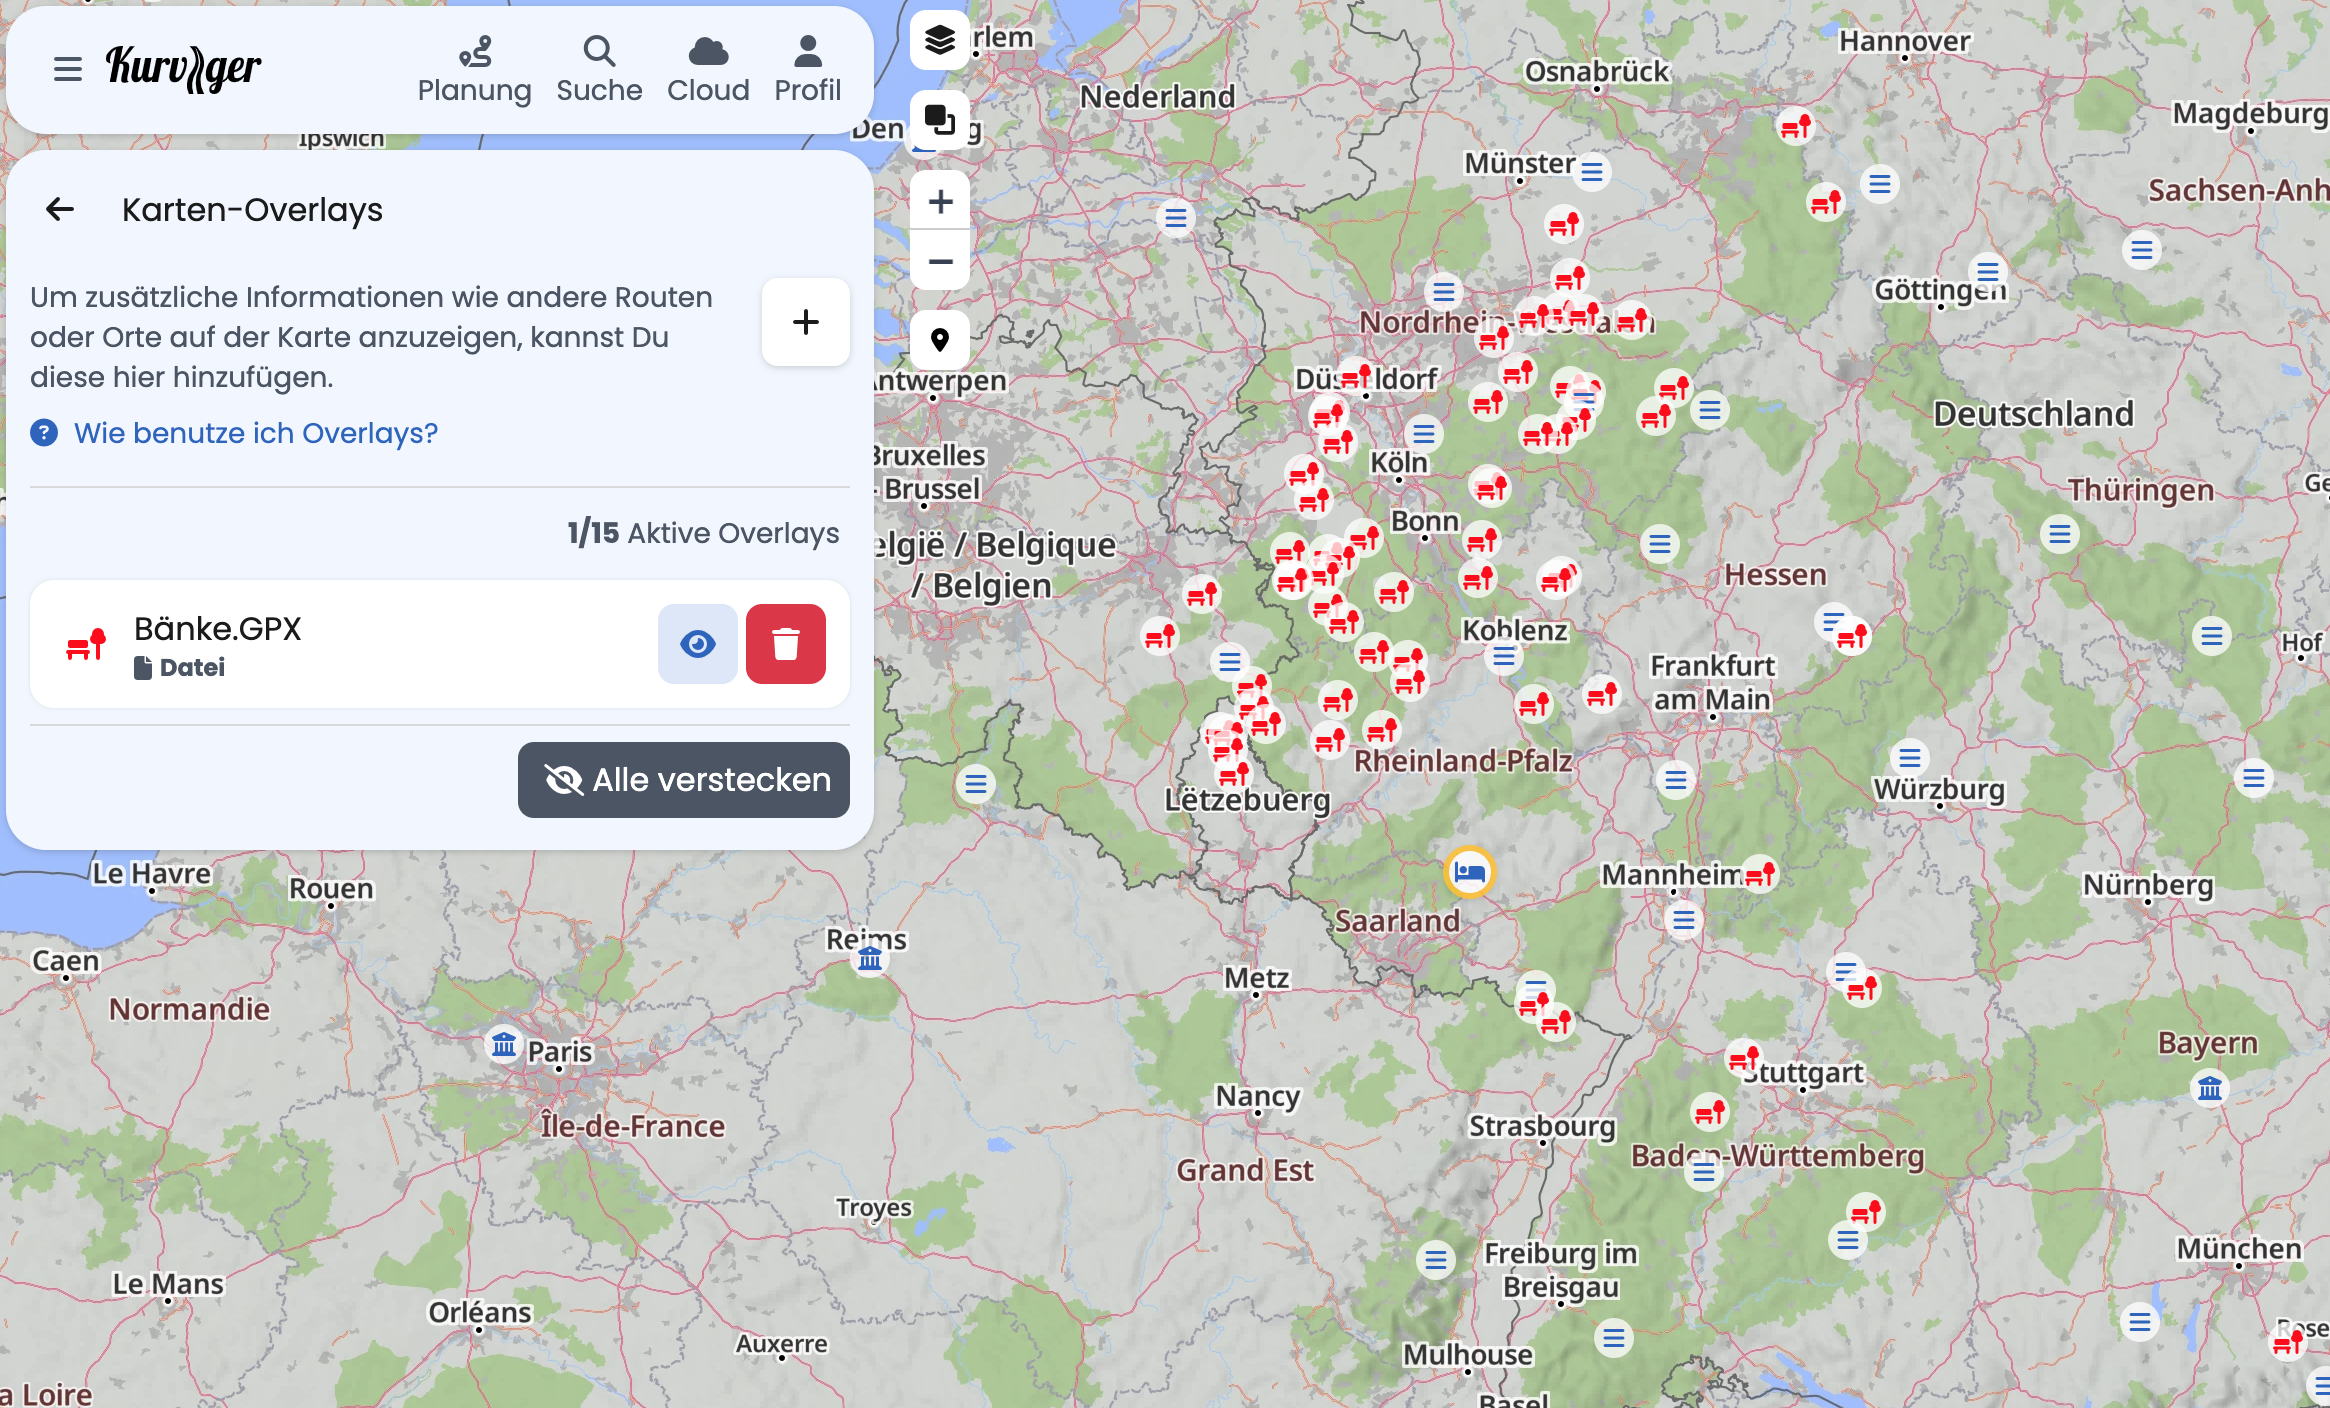This screenshot has width=2330, height=1408.
Task: Click the hotel bed marker near Saarland
Action: [1469, 872]
